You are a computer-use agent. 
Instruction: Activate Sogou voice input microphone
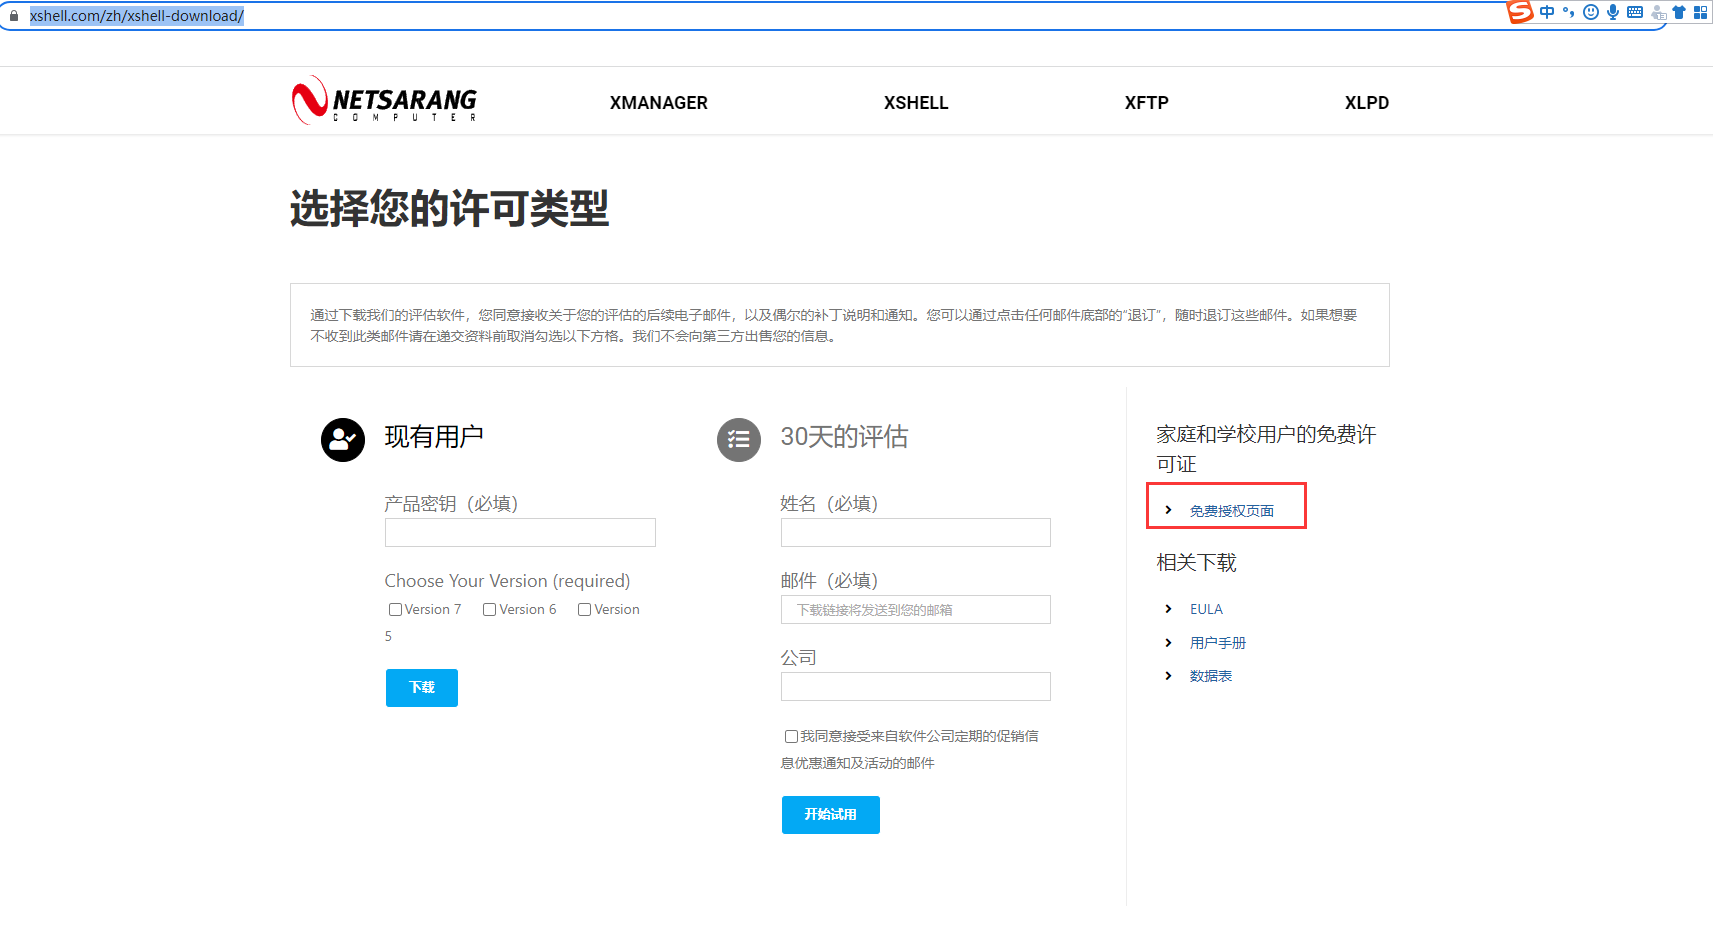1613,12
